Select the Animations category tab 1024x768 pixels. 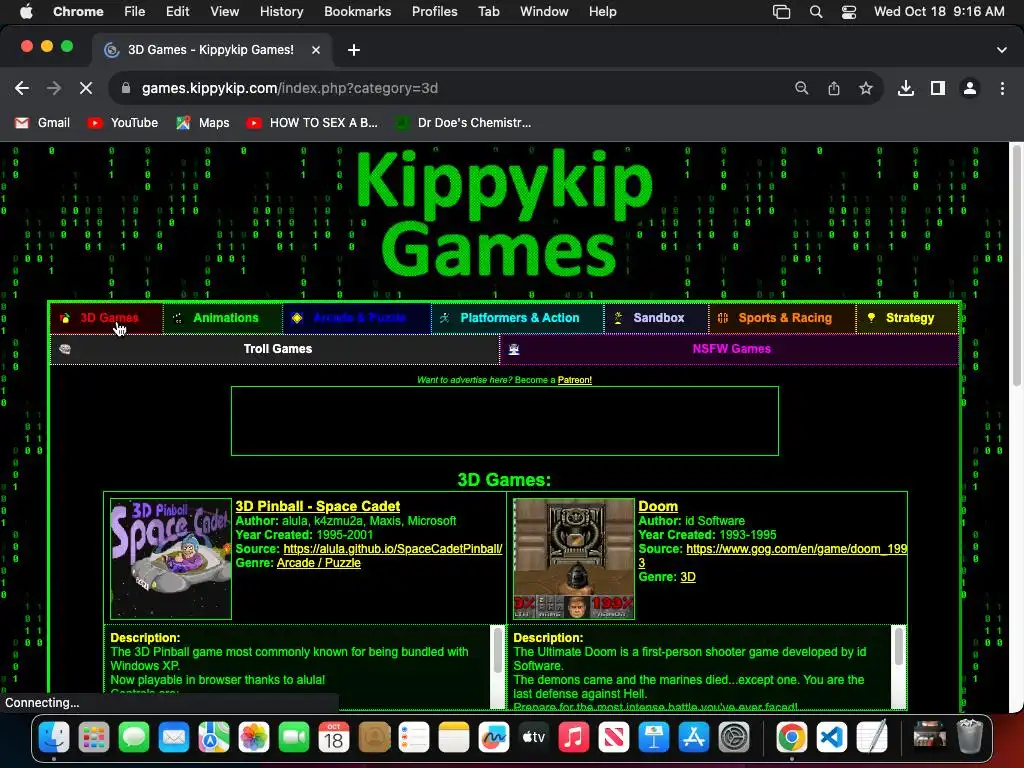point(223,318)
